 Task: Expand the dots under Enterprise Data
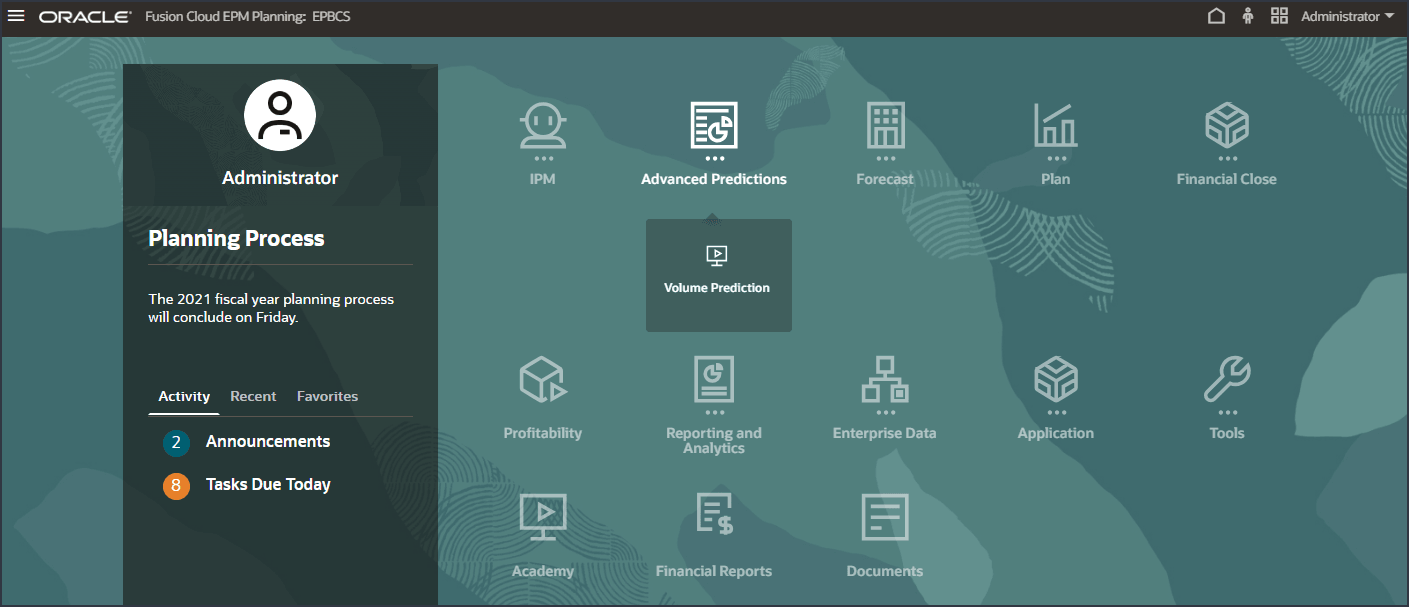pos(885,412)
